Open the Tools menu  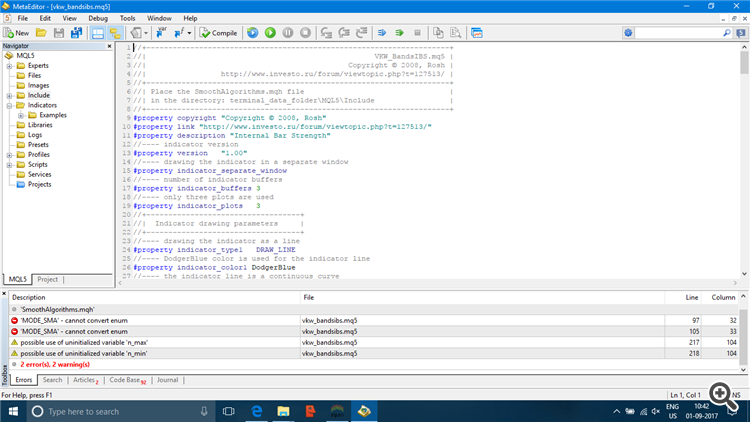tap(127, 18)
